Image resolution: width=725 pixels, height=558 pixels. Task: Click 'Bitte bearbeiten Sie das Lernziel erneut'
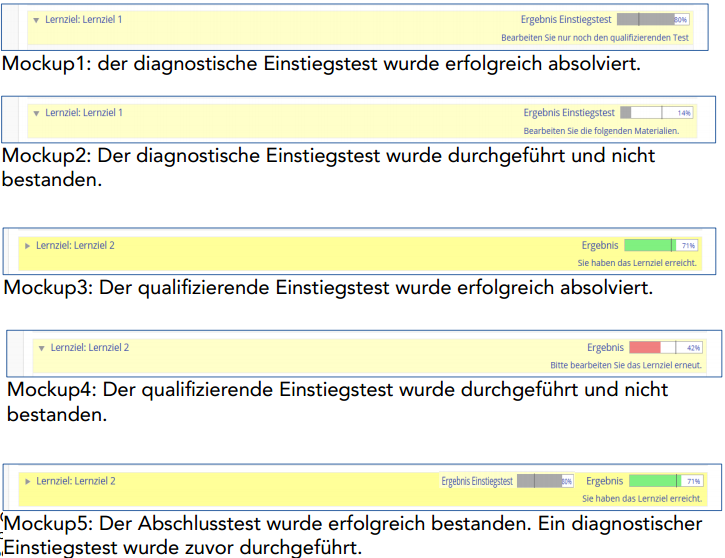[x=626, y=365]
